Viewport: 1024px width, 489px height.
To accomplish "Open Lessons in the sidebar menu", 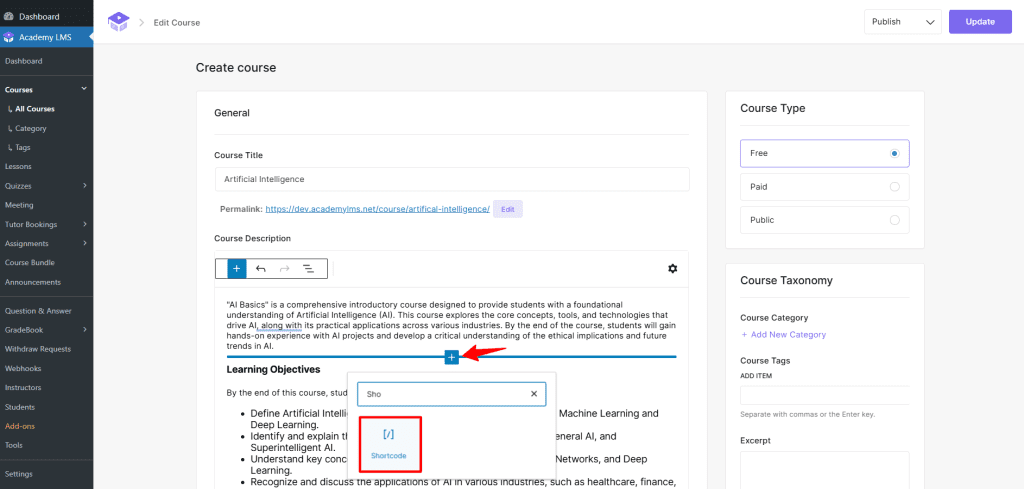I will pos(18,166).
